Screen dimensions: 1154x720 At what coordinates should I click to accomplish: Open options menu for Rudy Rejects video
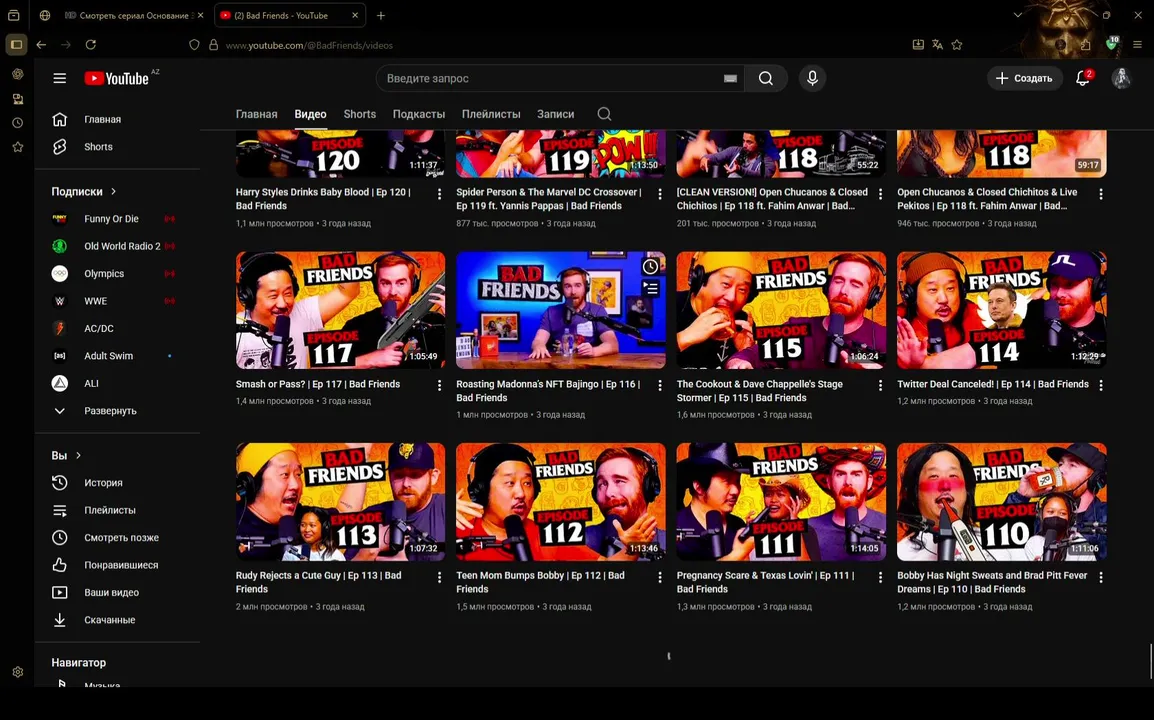tap(439, 577)
